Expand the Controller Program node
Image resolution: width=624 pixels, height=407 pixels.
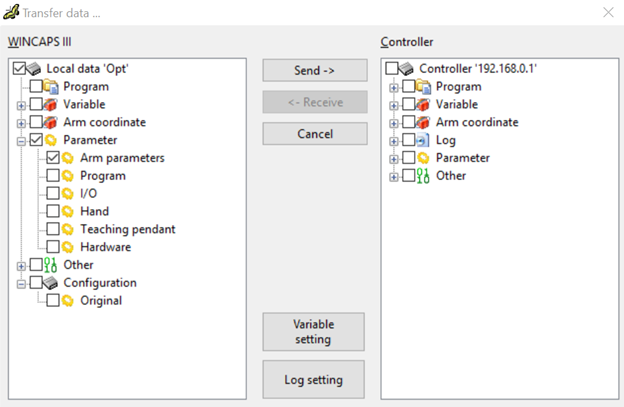(x=394, y=88)
